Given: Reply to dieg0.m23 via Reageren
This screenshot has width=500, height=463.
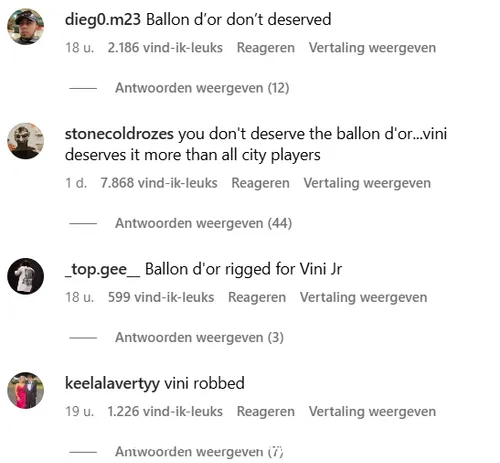Looking at the screenshot, I should (266, 48).
